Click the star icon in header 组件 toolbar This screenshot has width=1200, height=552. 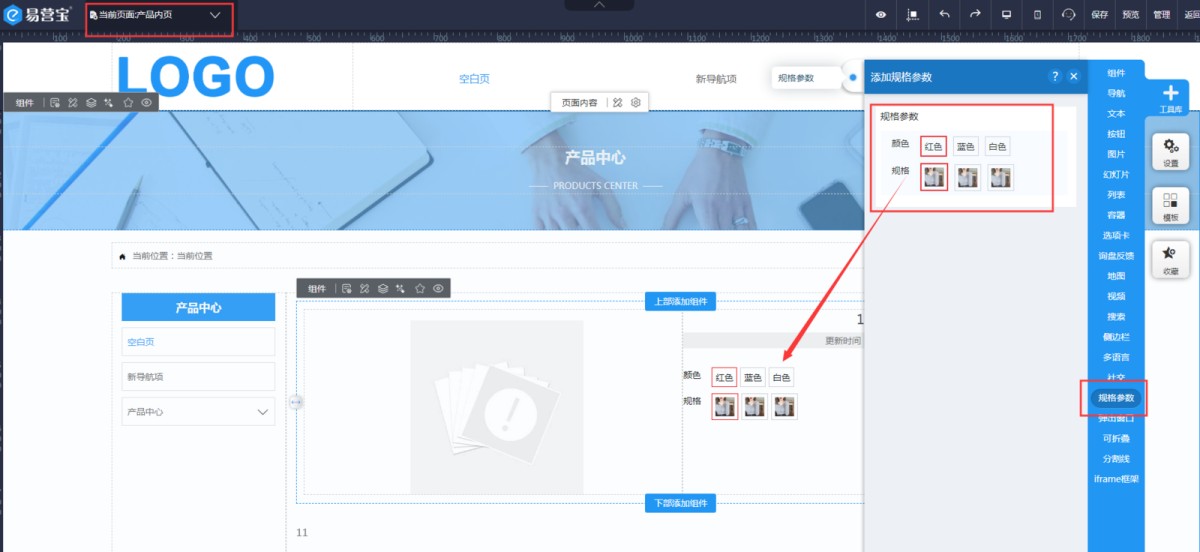(128, 102)
